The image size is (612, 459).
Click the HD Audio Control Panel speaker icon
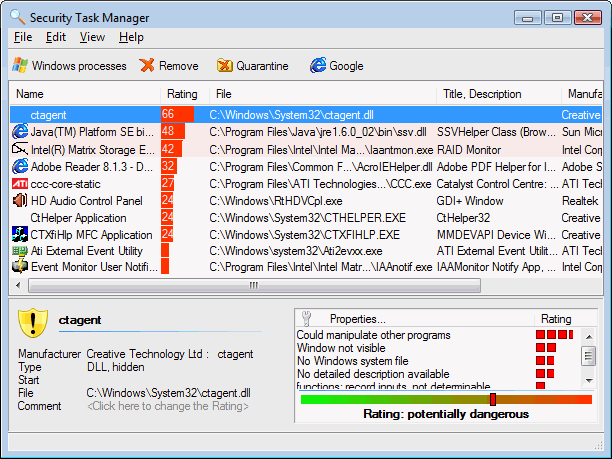pos(19,200)
